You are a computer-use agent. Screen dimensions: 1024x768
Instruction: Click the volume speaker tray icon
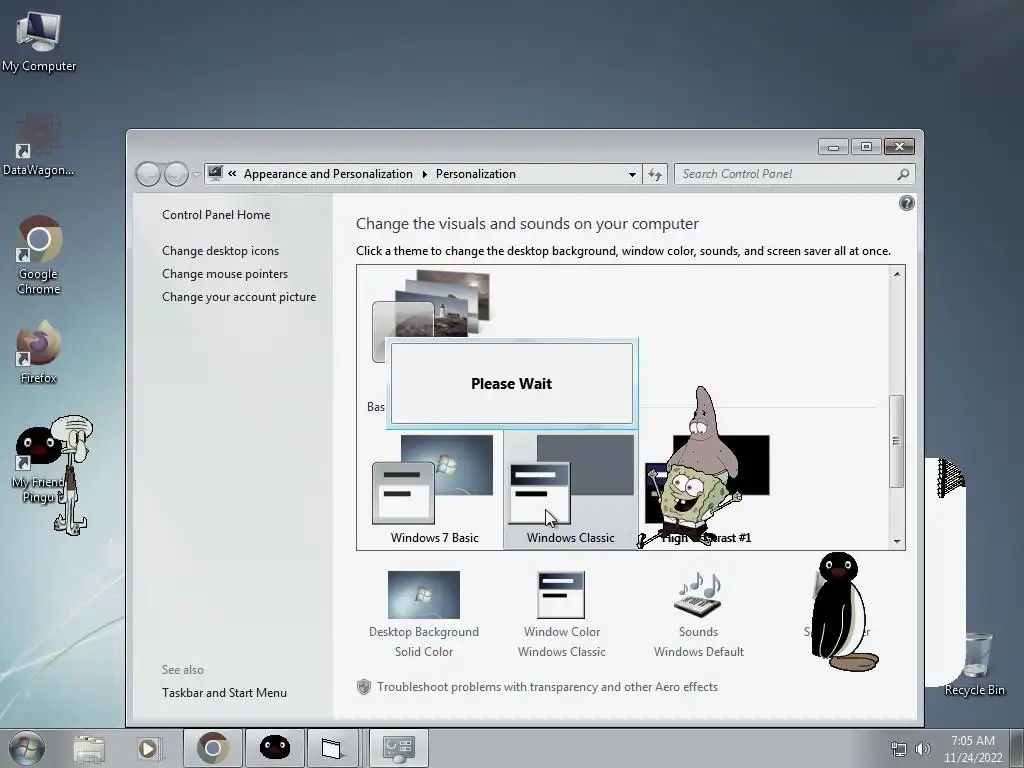coord(923,749)
